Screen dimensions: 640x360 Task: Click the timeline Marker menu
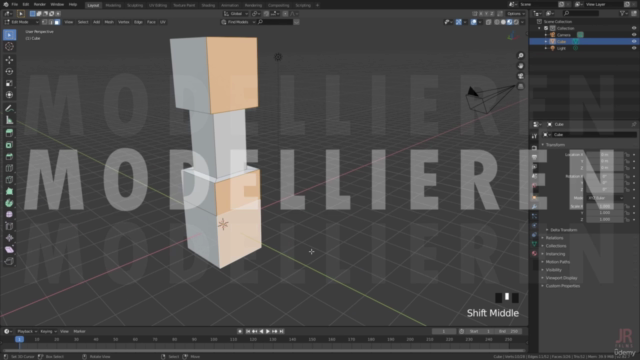79,331
